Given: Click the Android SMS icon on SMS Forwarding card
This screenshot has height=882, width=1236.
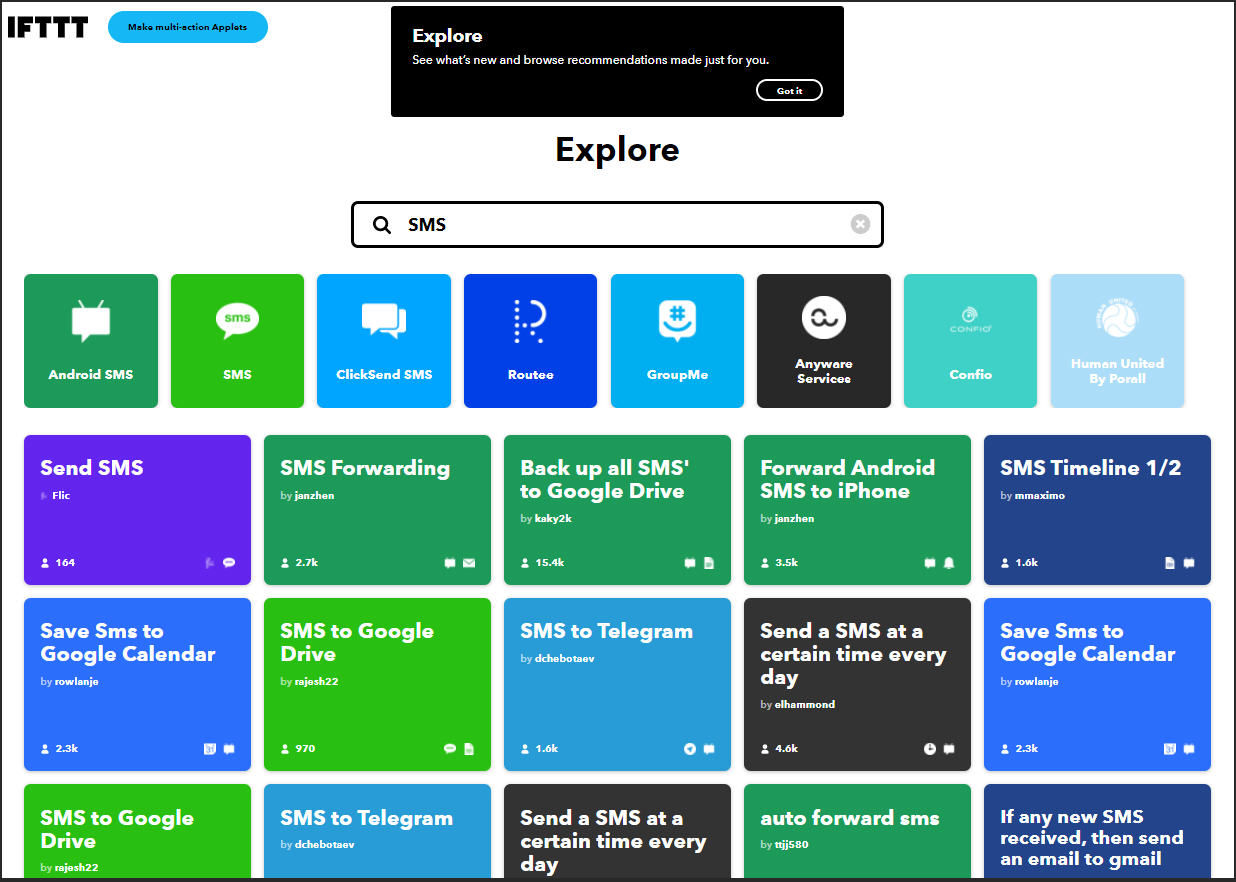Looking at the screenshot, I should 450,563.
